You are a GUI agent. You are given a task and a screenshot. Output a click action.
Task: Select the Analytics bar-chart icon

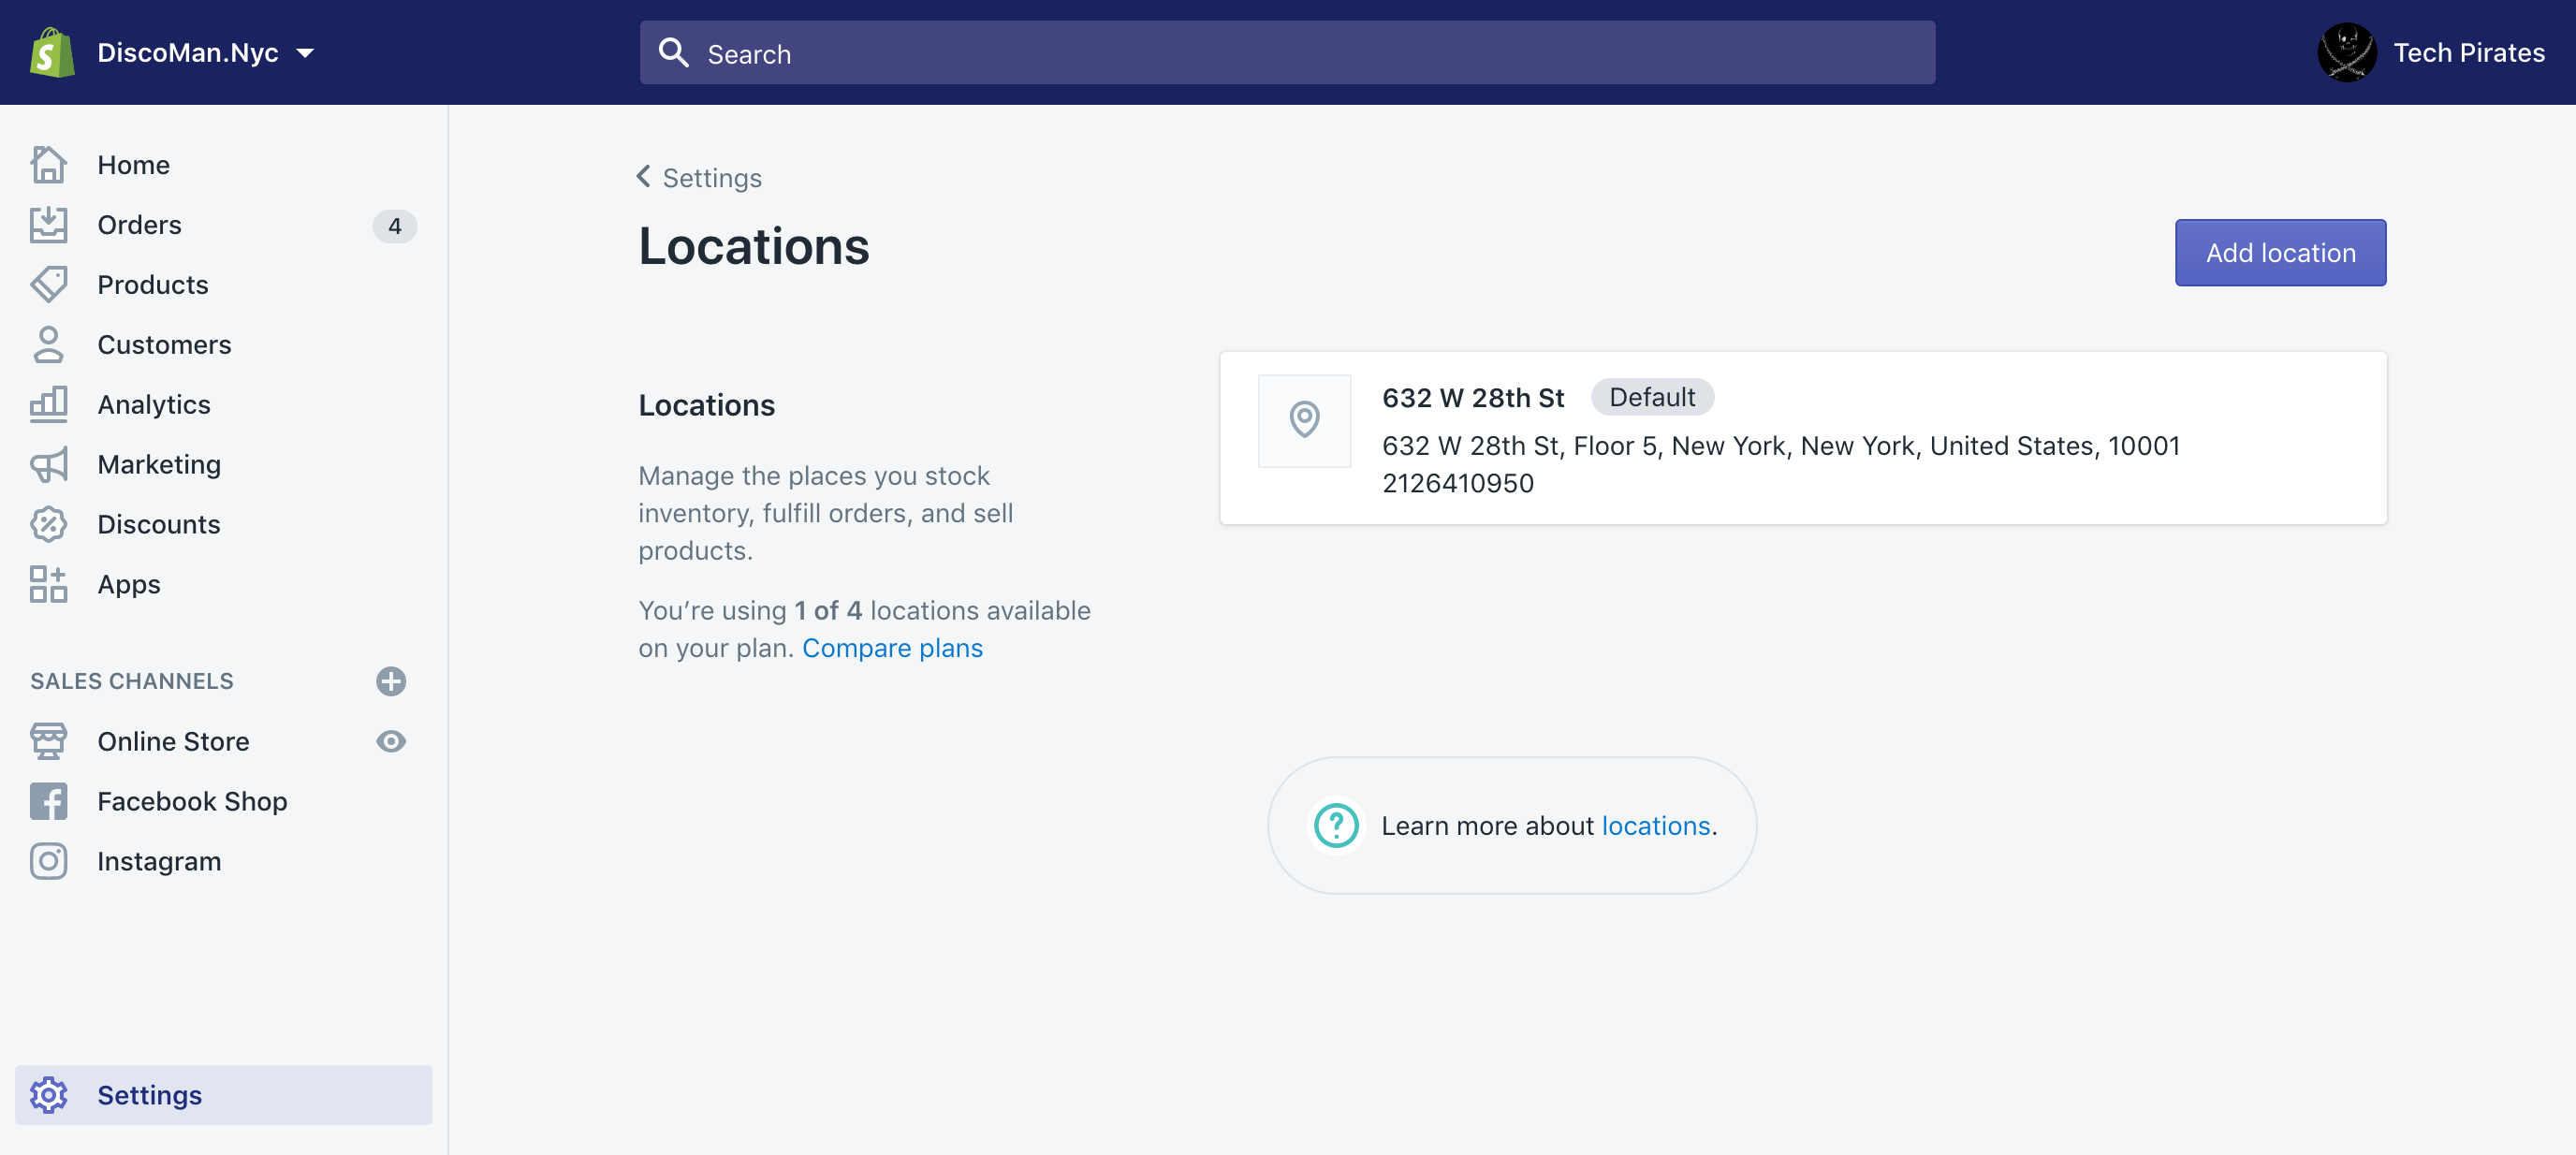[48, 404]
